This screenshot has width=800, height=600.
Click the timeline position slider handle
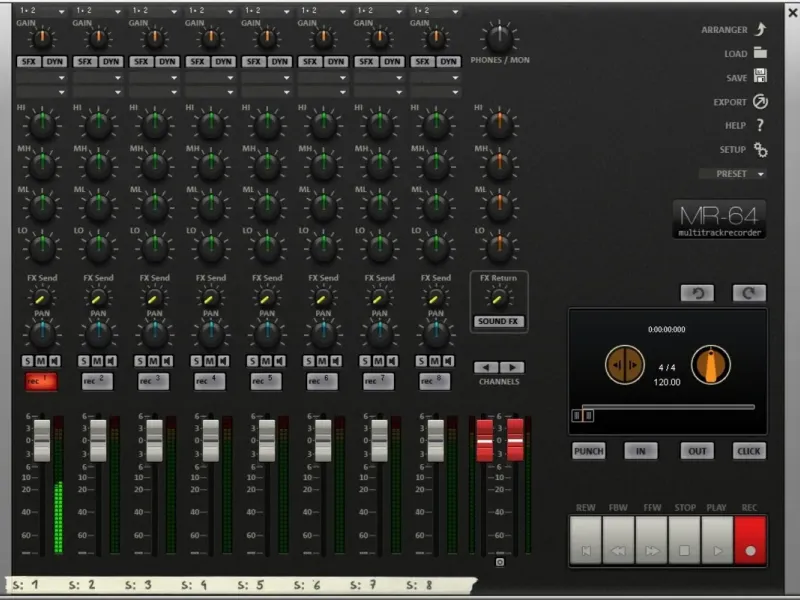pos(582,415)
